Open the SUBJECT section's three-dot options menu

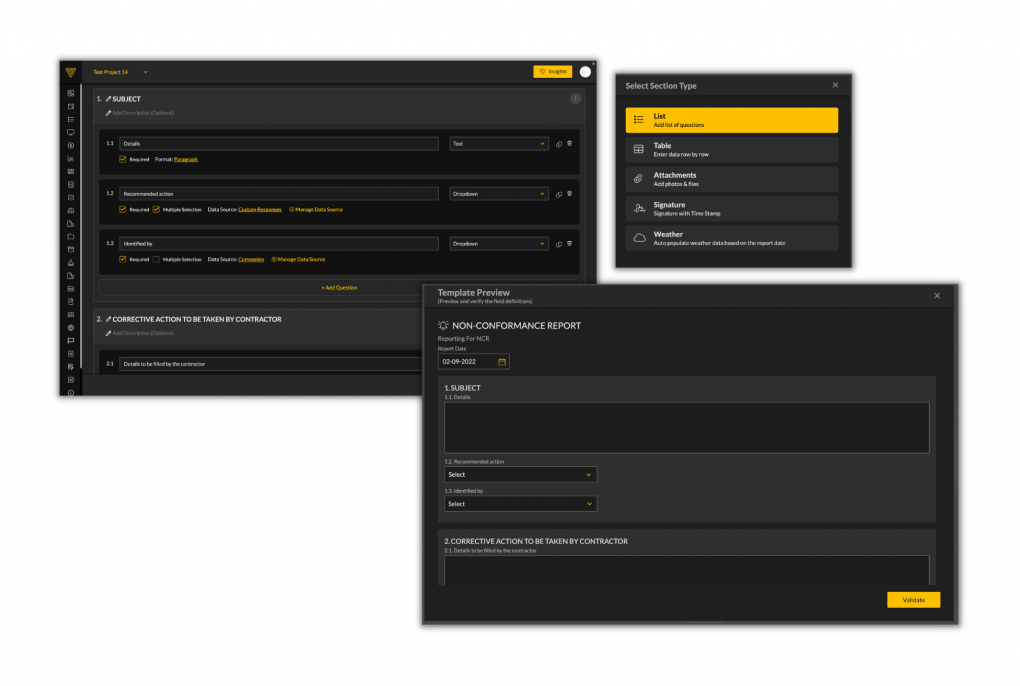click(575, 99)
